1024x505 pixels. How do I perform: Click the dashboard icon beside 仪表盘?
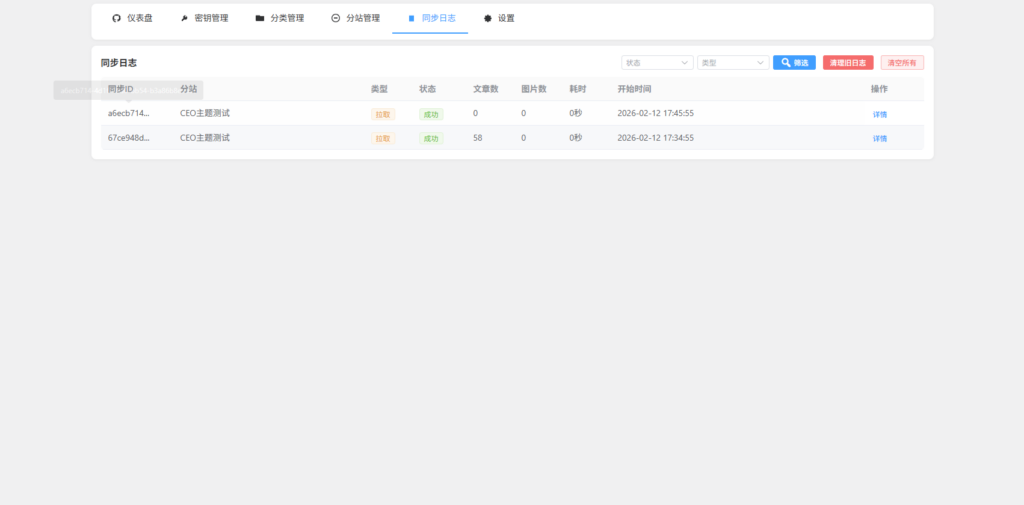(x=116, y=18)
